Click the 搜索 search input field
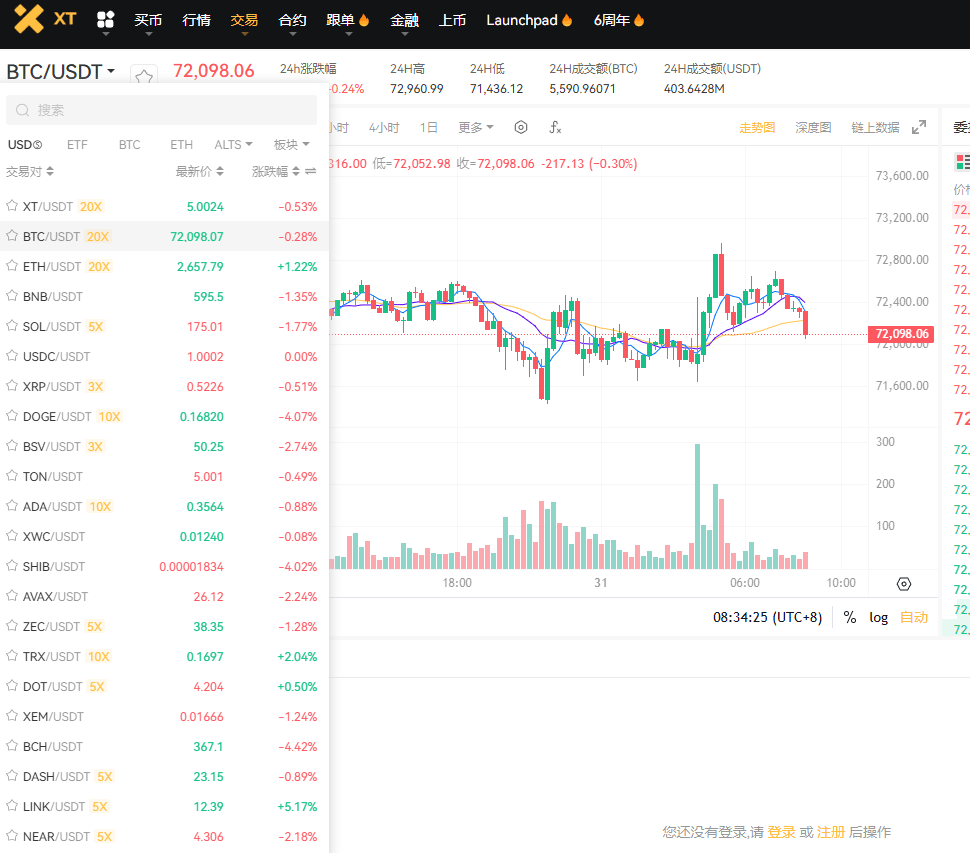The height and width of the screenshot is (853, 970). [161, 110]
